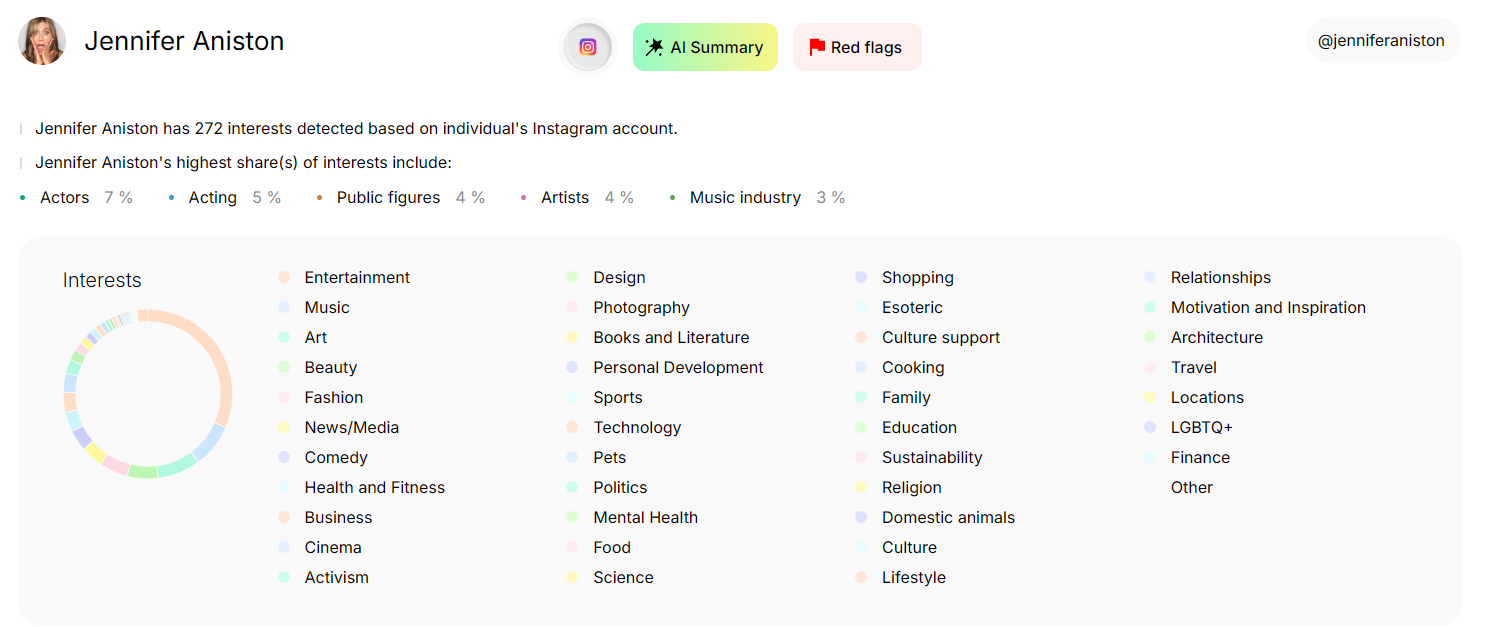This screenshot has height=627, width=1489.
Task: Click the Entertainment legend color dot
Action: coord(284,277)
